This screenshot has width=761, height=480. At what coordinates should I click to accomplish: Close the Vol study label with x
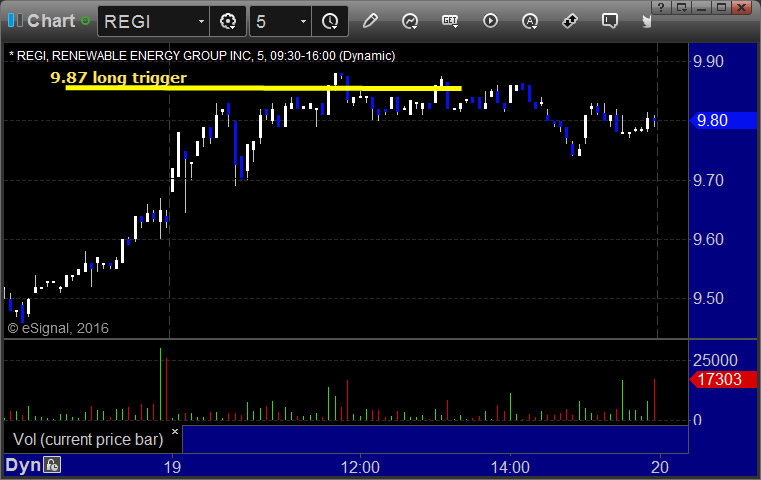175,431
